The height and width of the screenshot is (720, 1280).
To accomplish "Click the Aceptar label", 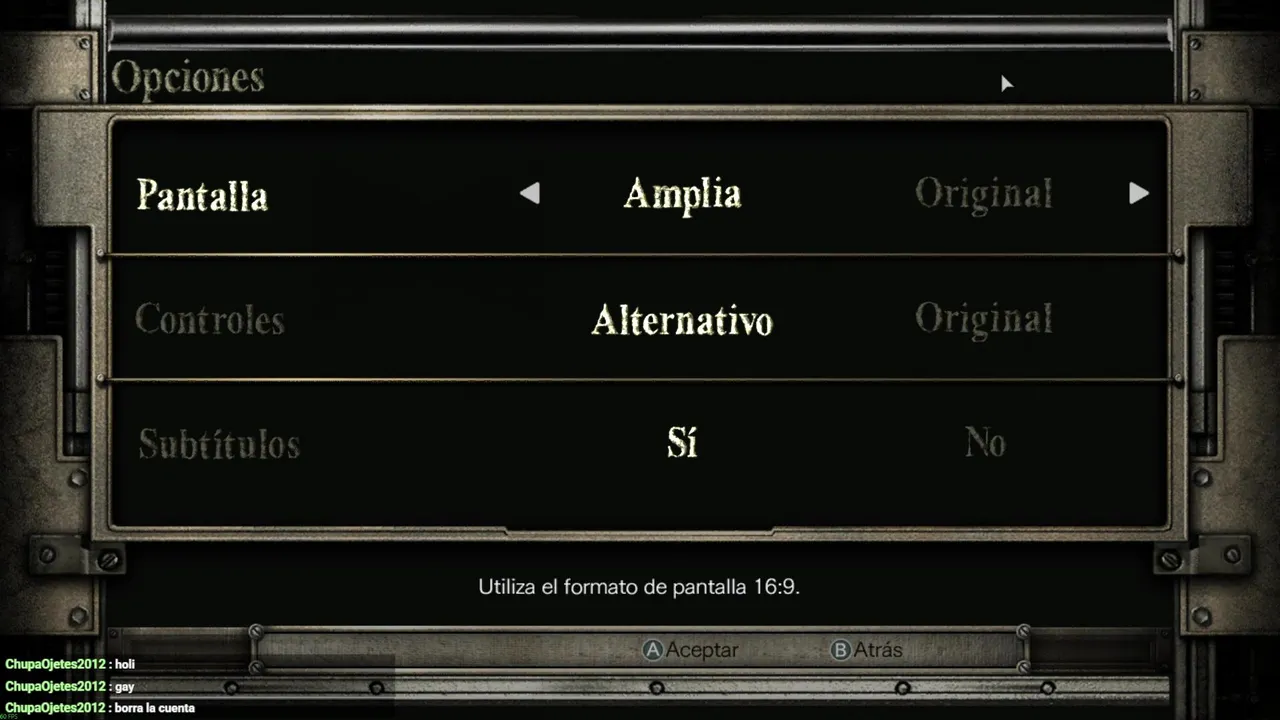I will click(x=702, y=650).
